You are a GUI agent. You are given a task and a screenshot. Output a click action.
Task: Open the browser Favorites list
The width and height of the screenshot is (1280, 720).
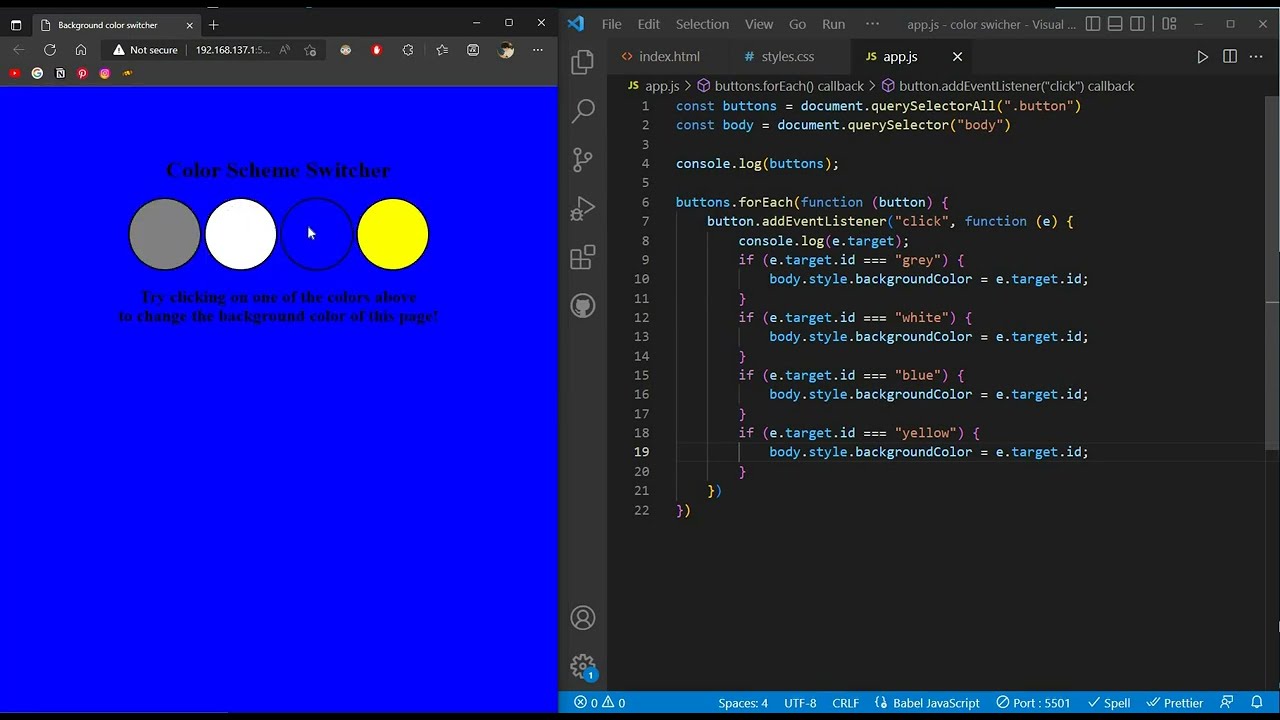click(x=442, y=50)
